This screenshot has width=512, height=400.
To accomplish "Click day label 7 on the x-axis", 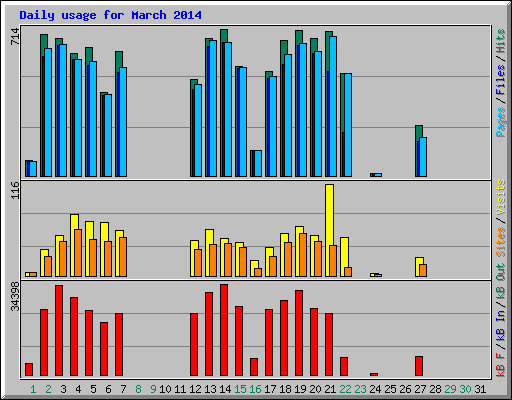I will (123, 389).
